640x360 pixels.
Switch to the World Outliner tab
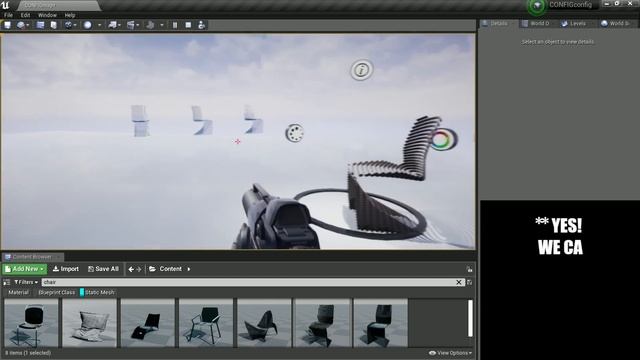point(538,24)
